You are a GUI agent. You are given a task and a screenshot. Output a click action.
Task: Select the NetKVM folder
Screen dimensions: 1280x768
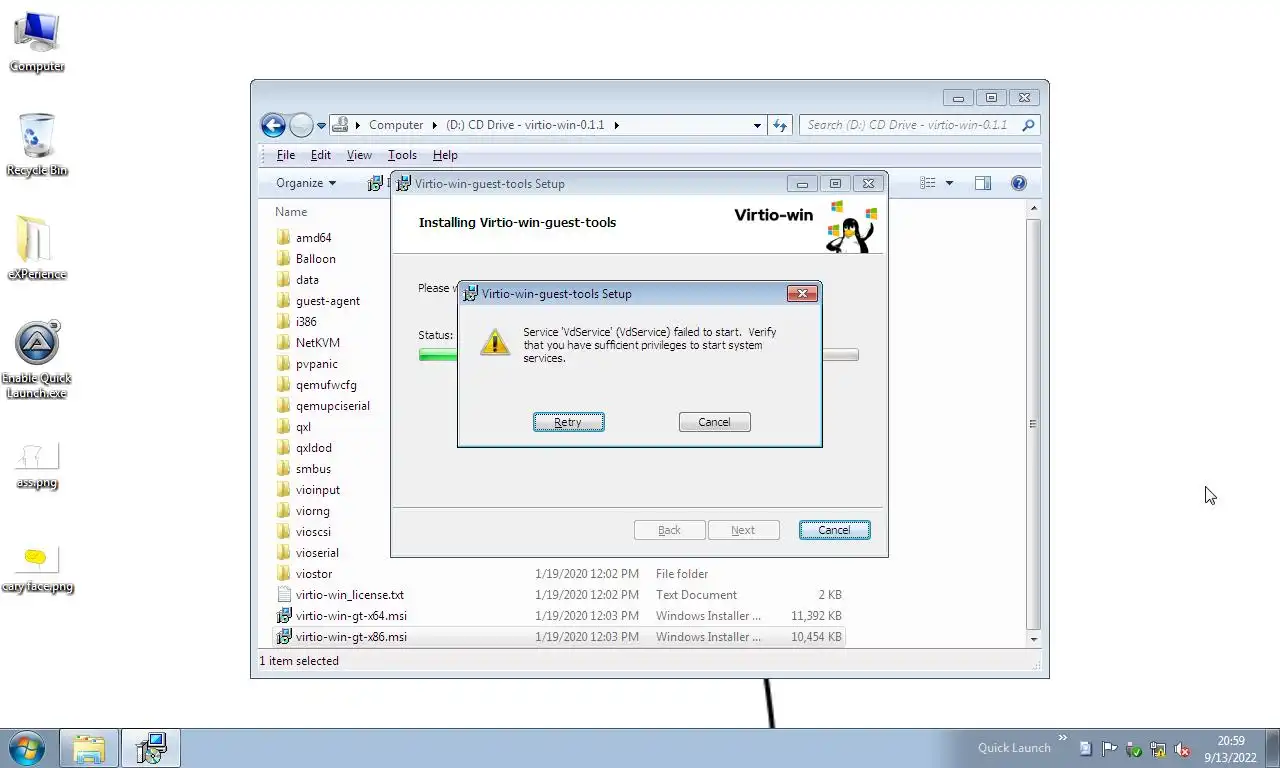pos(318,343)
